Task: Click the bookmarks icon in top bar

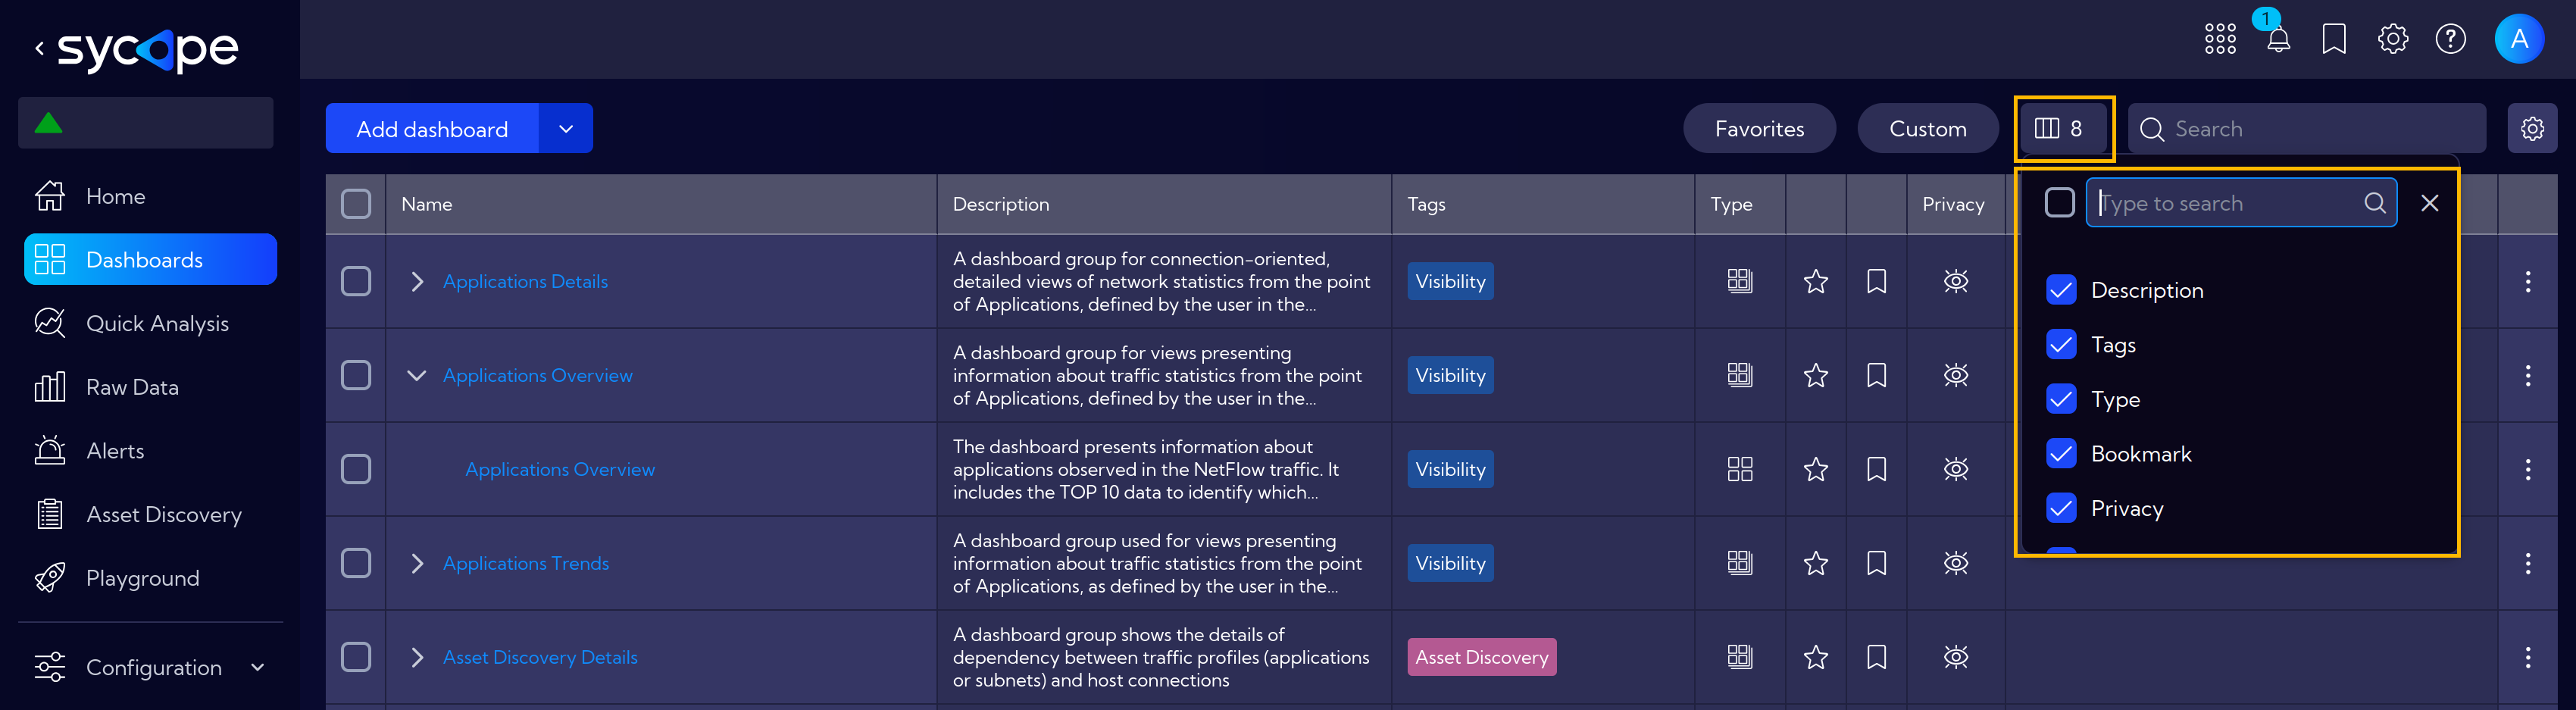Action: click(2334, 39)
